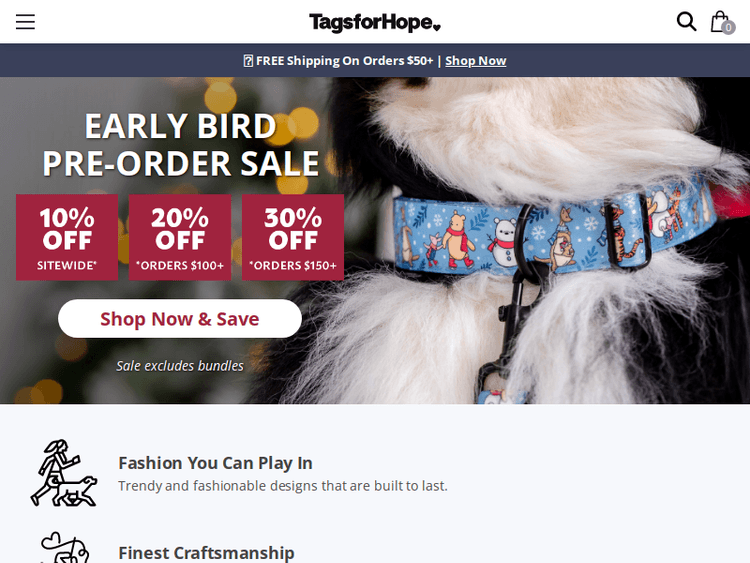
Task: Click the Early Bird Pre-Order Sale headline
Action: (181, 144)
